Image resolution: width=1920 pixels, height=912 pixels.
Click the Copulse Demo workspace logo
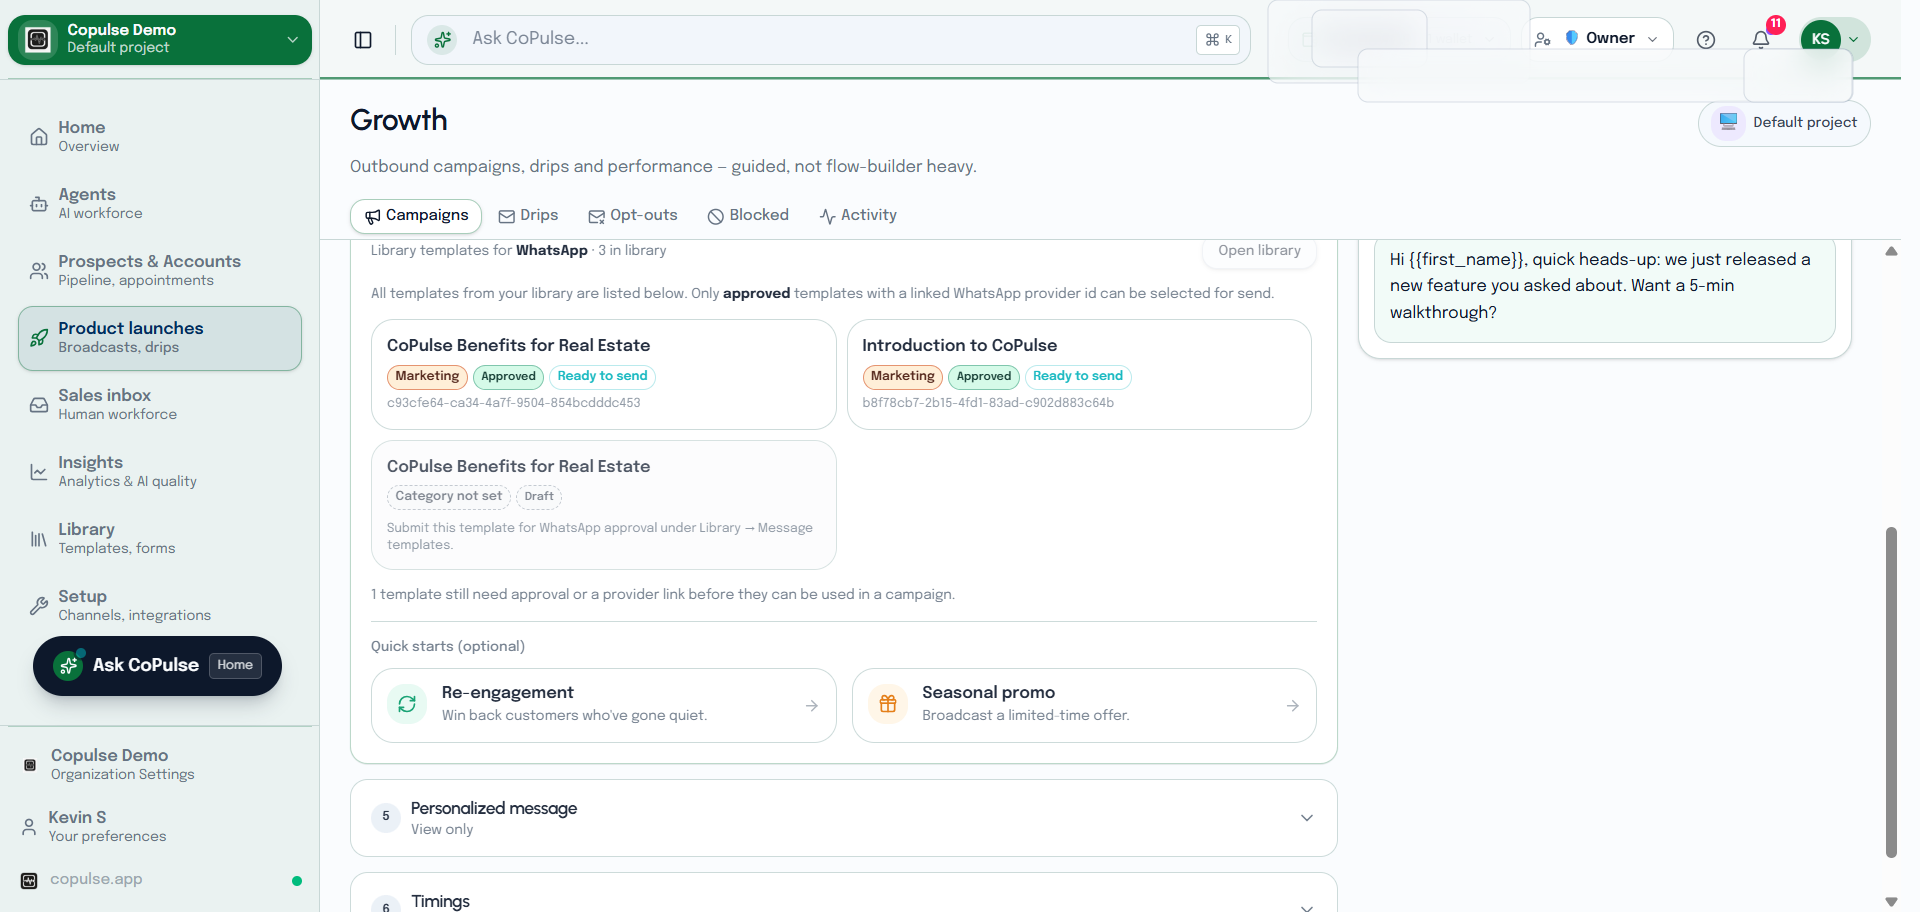pos(38,39)
